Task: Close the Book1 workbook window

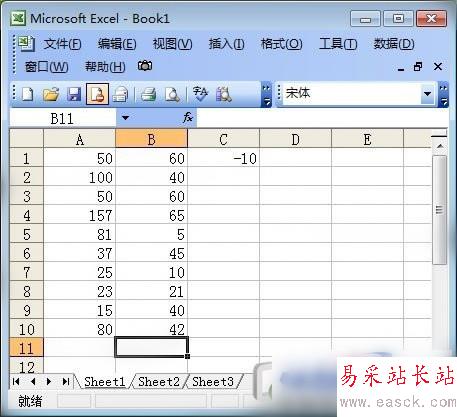Action: [x=438, y=67]
